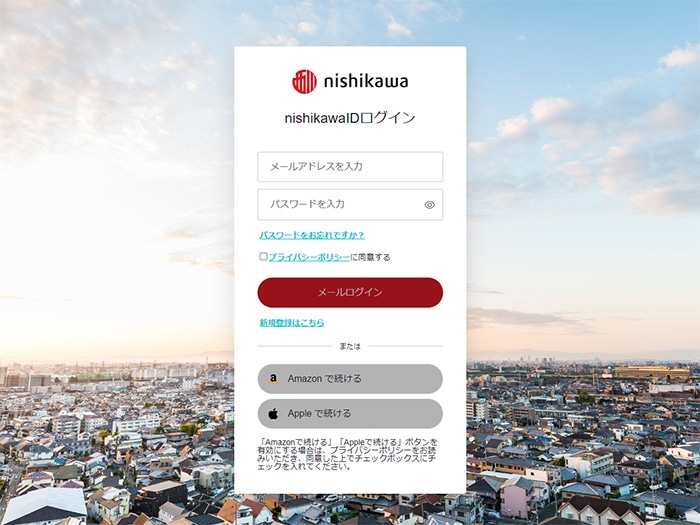This screenshot has height=525, width=700.
Task: Click the または divider text
Action: [x=350, y=346]
